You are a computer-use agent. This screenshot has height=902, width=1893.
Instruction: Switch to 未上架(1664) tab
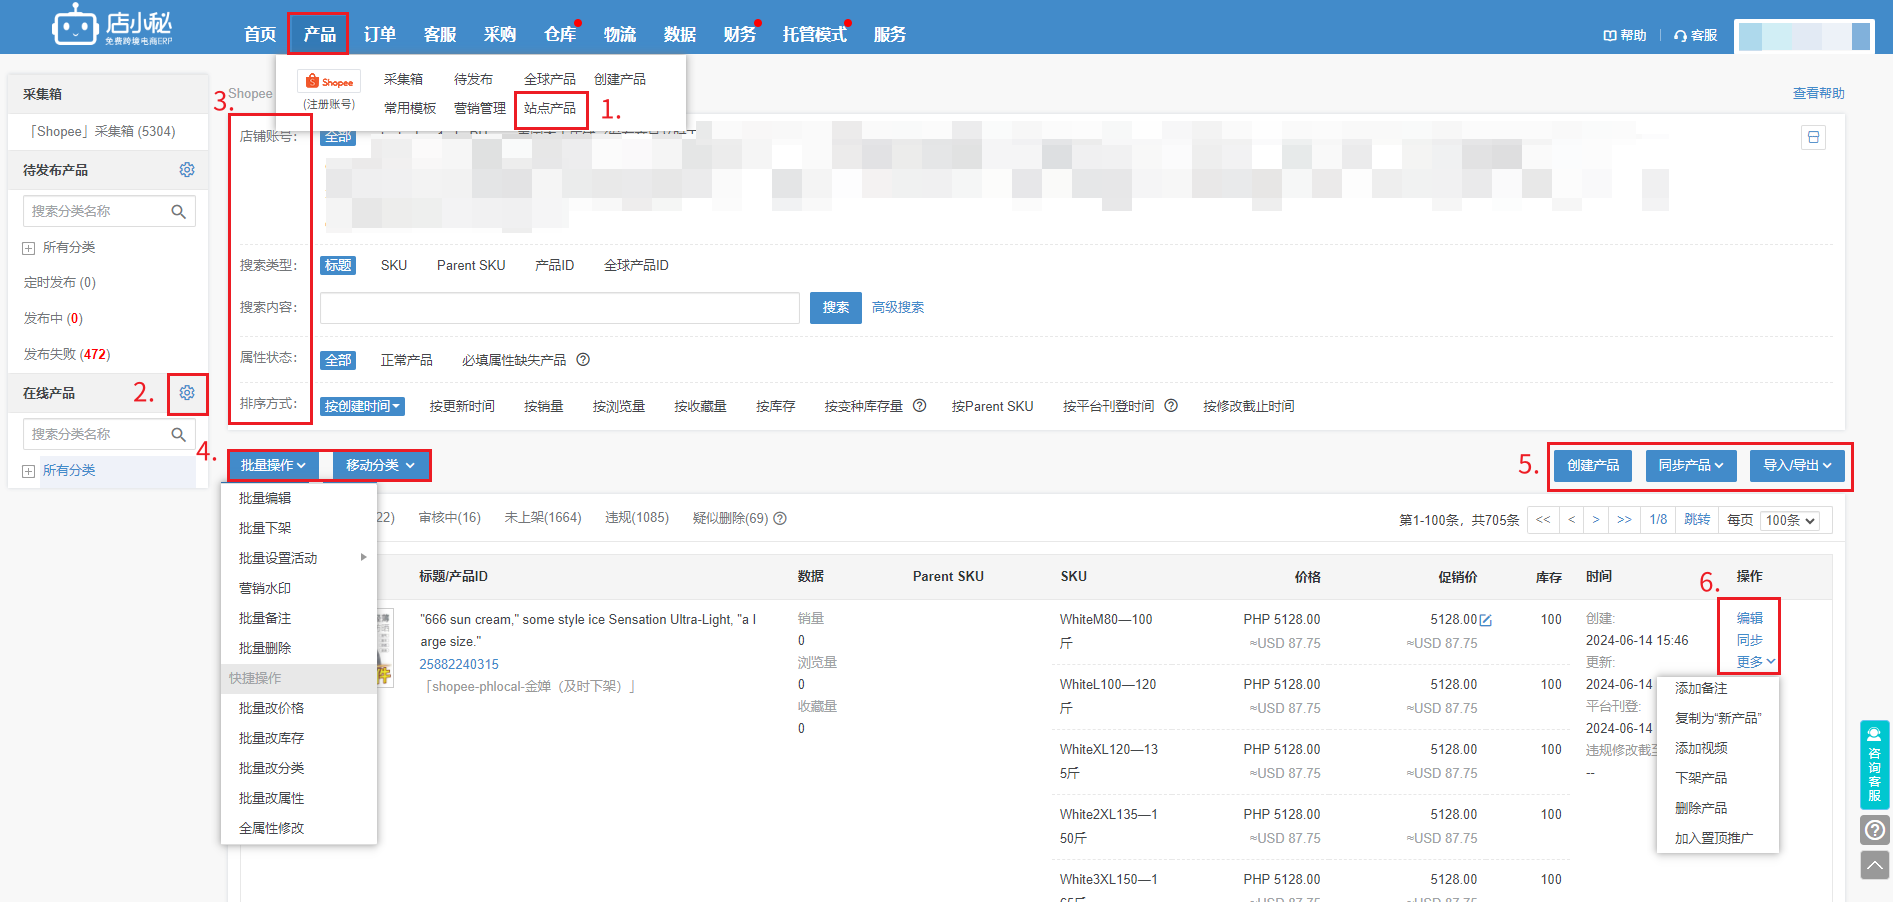point(543,517)
